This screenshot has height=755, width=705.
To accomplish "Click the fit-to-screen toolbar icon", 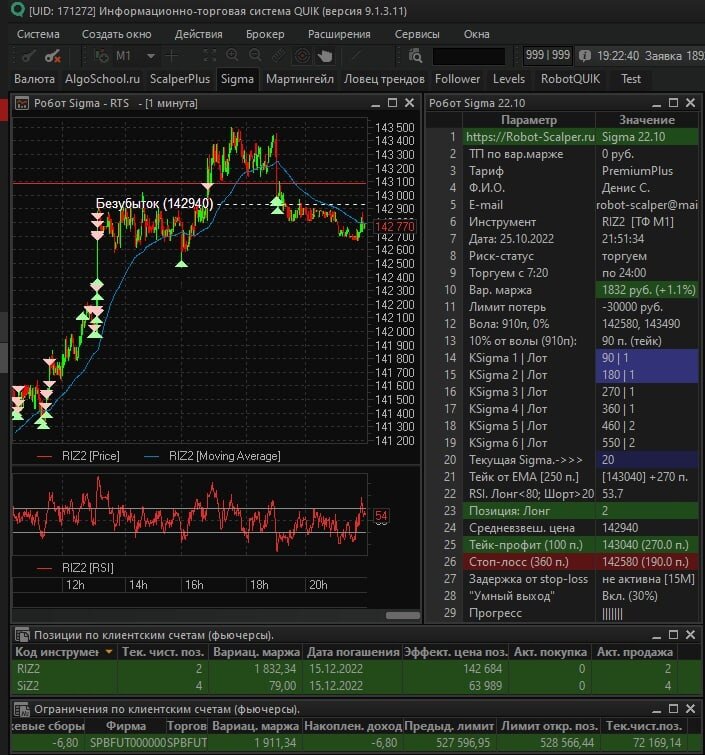I will pyautogui.click(x=209, y=56).
